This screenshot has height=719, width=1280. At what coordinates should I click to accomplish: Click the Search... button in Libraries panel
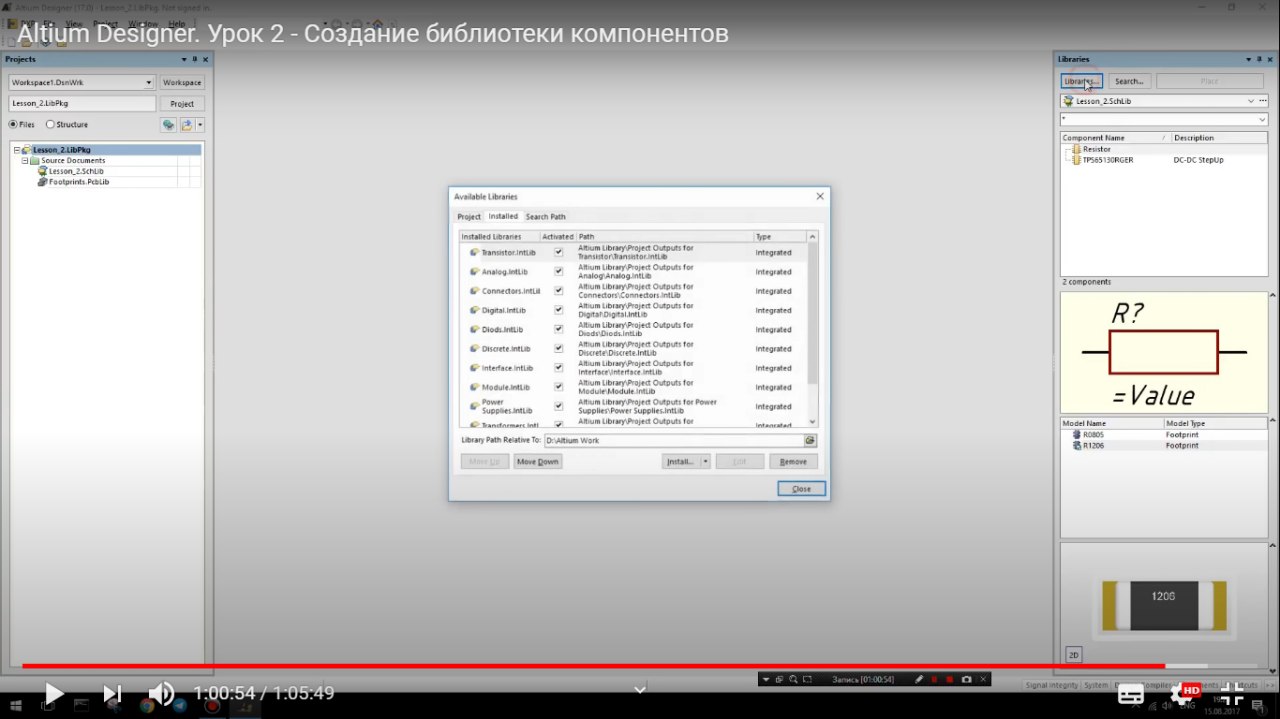coord(1129,81)
